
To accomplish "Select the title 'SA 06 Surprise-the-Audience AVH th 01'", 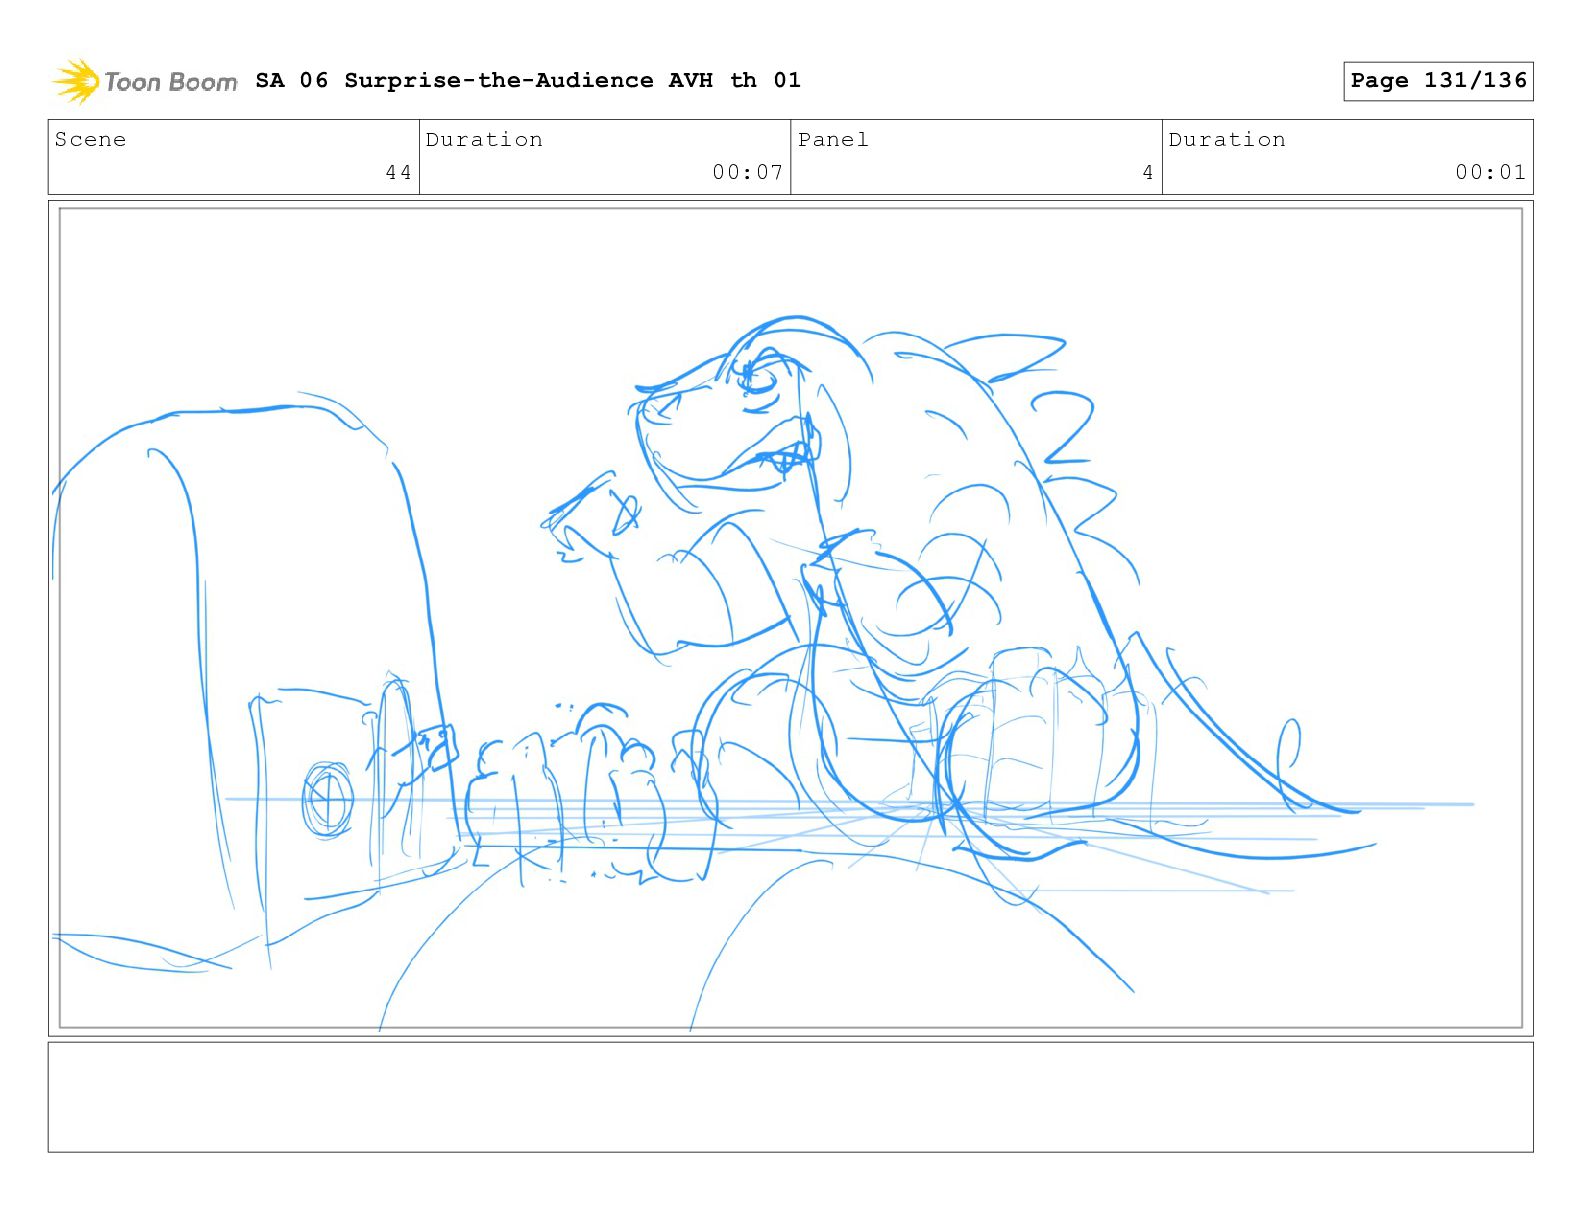I will pyautogui.click(x=528, y=80).
